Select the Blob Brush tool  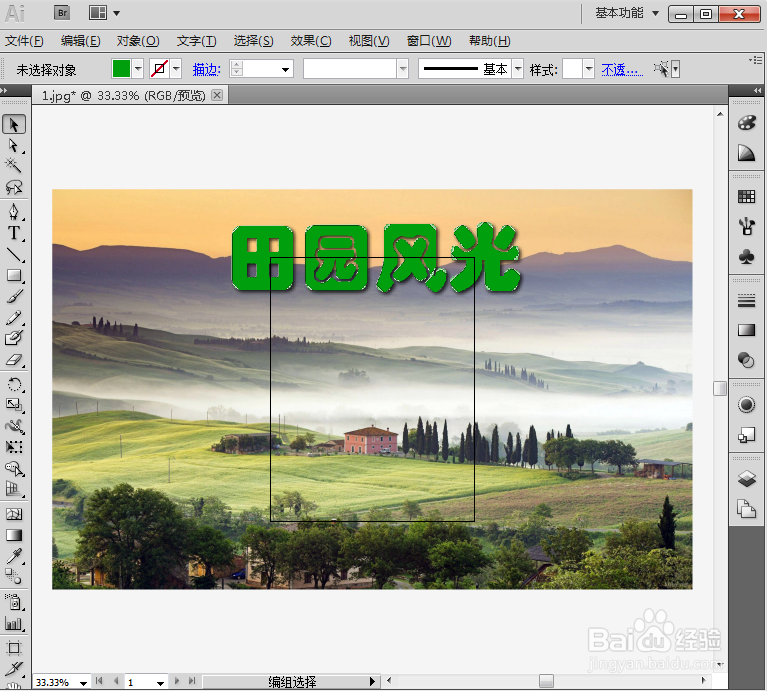[x=14, y=338]
